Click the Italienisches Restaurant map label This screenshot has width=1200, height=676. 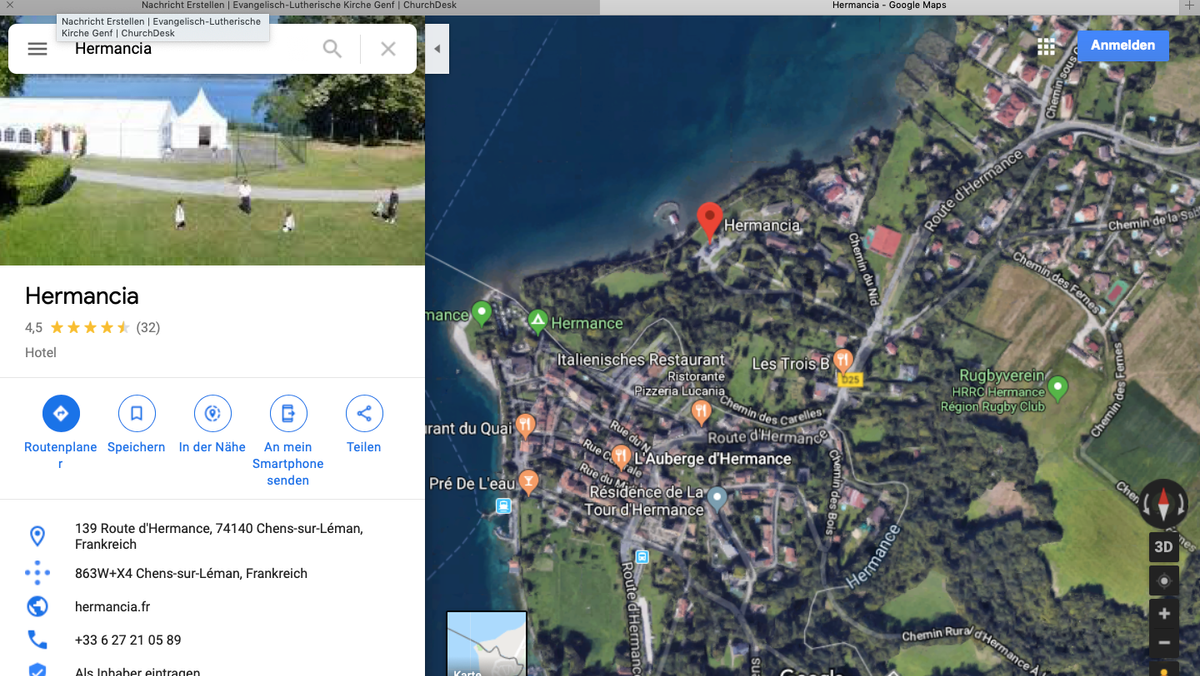pyautogui.click(x=641, y=359)
